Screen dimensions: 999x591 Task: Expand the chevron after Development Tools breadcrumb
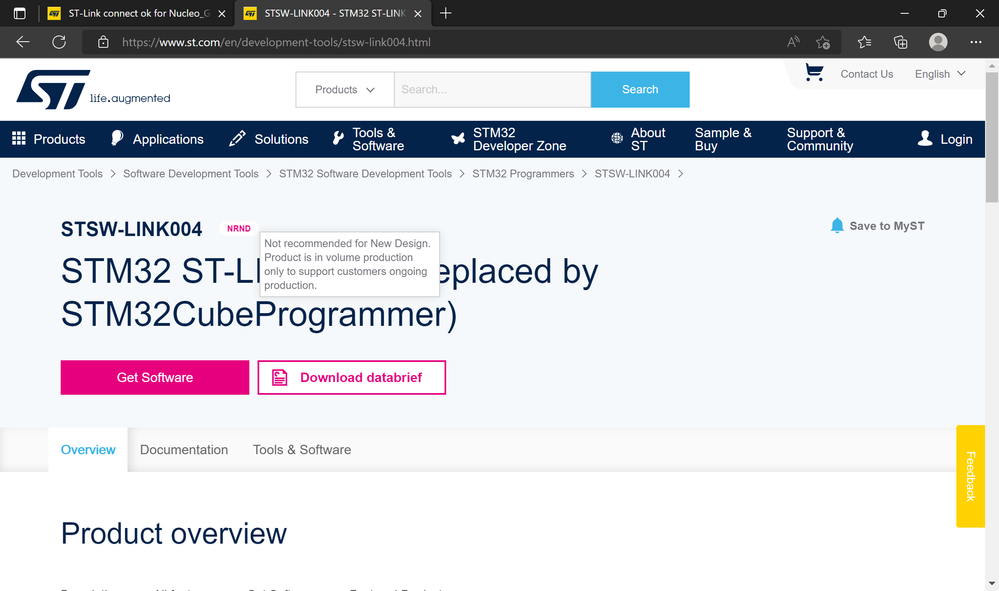[113, 174]
